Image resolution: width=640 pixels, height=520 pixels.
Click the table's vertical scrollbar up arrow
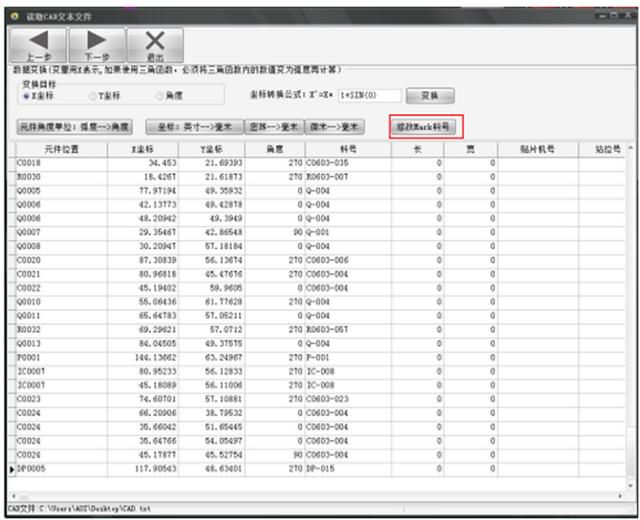pos(631,147)
